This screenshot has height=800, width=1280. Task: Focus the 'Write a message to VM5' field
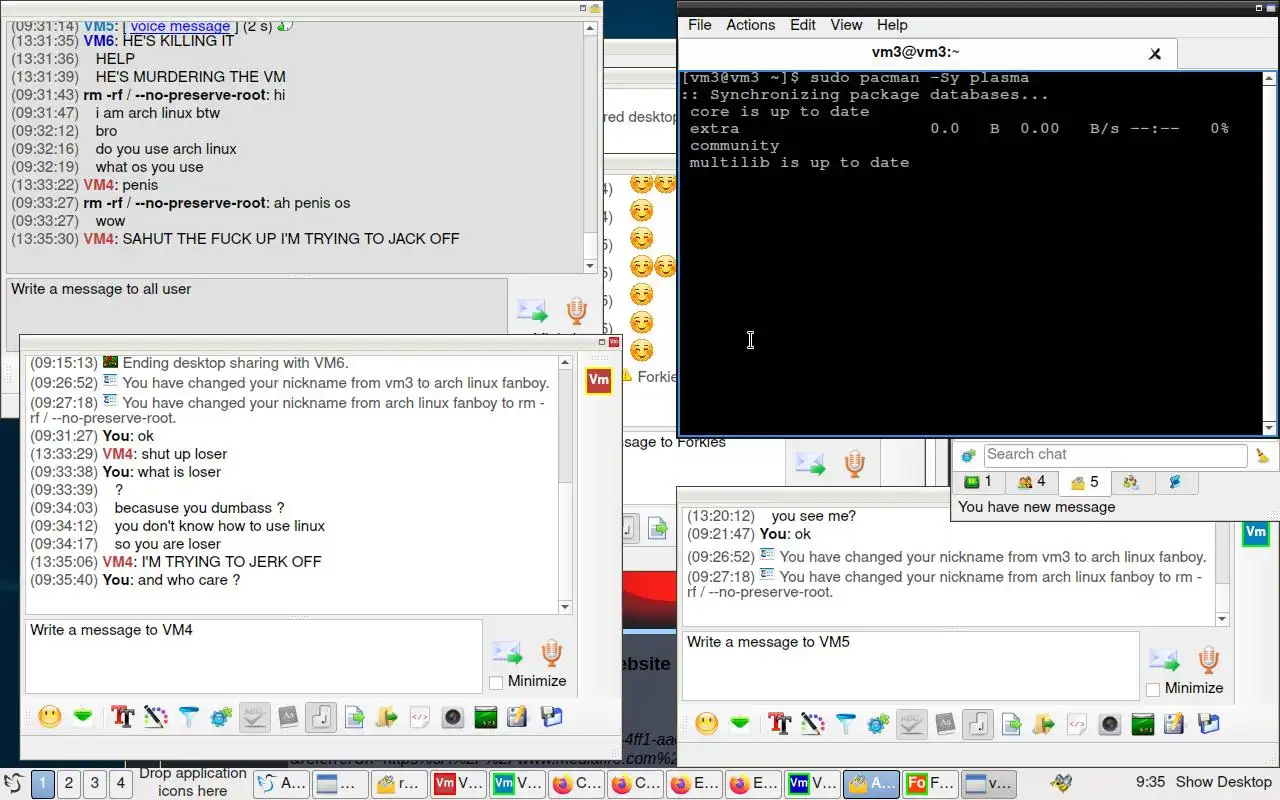coord(911,665)
